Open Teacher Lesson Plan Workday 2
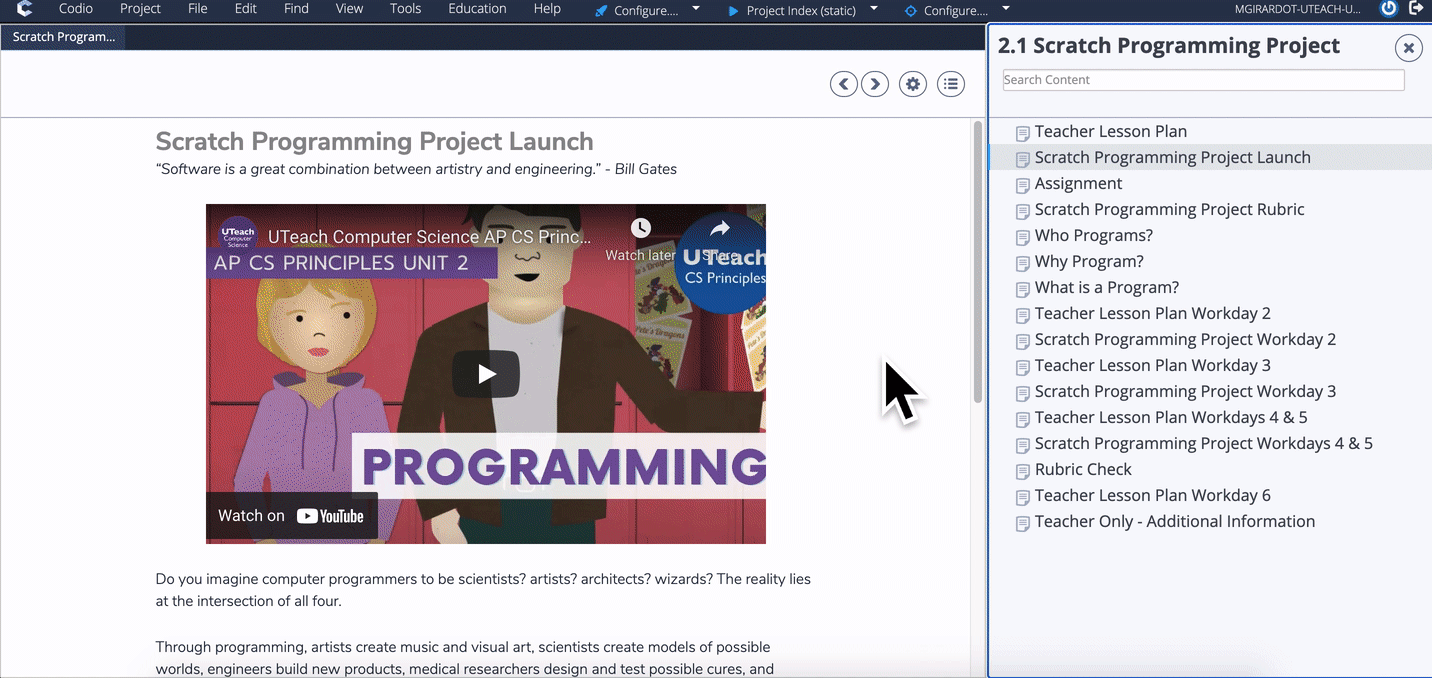 click(1152, 313)
